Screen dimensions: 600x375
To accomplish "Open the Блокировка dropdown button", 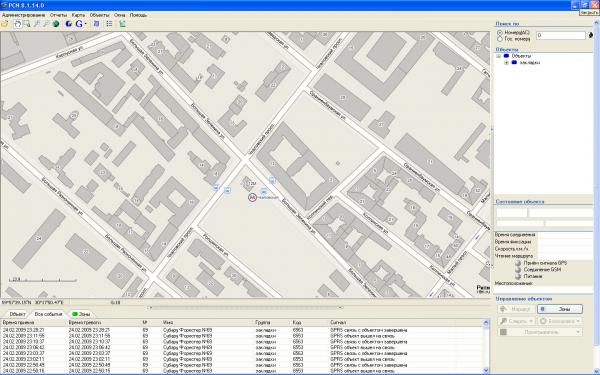I will [560, 321].
